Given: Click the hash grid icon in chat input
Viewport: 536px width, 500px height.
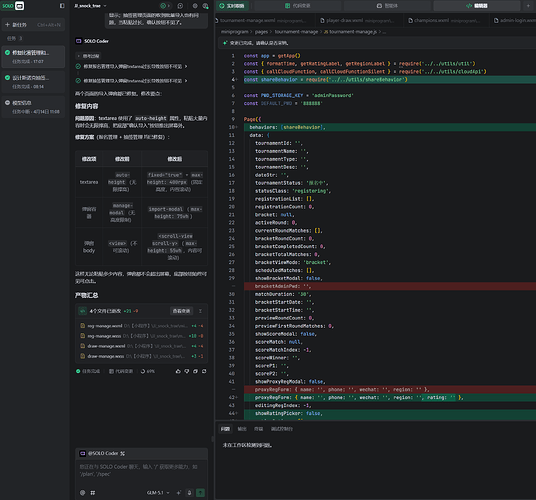Looking at the screenshot, I should pos(93,492).
